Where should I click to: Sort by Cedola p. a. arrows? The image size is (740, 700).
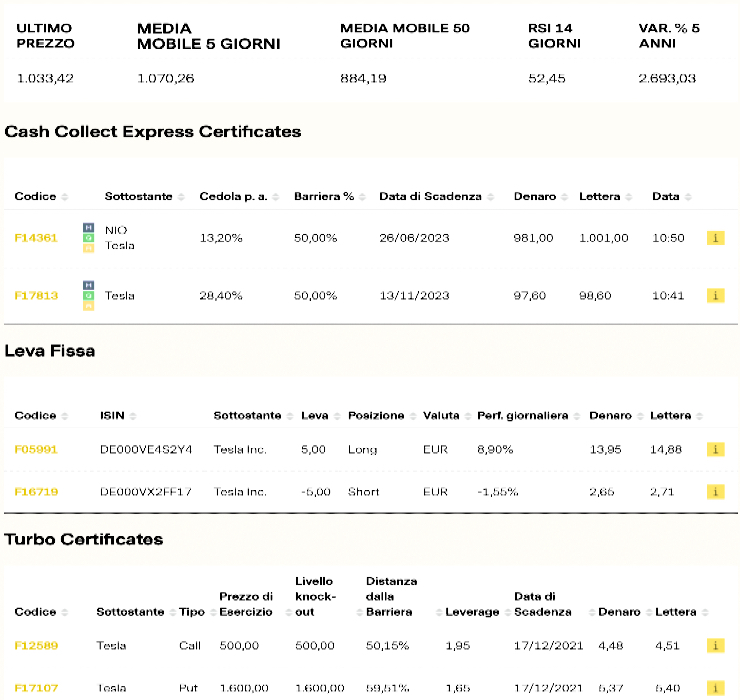[x=276, y=197]
